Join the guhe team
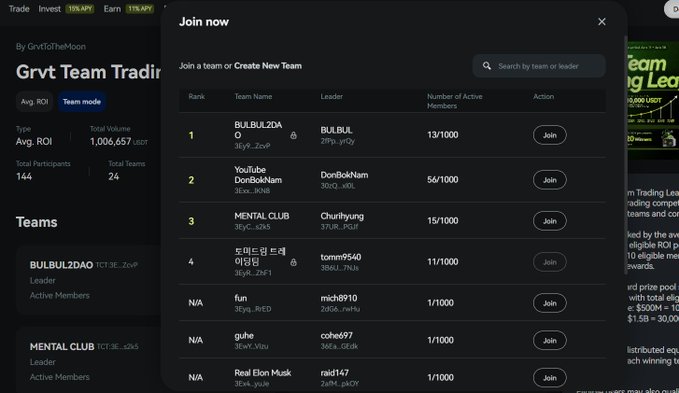 (550, 340)
